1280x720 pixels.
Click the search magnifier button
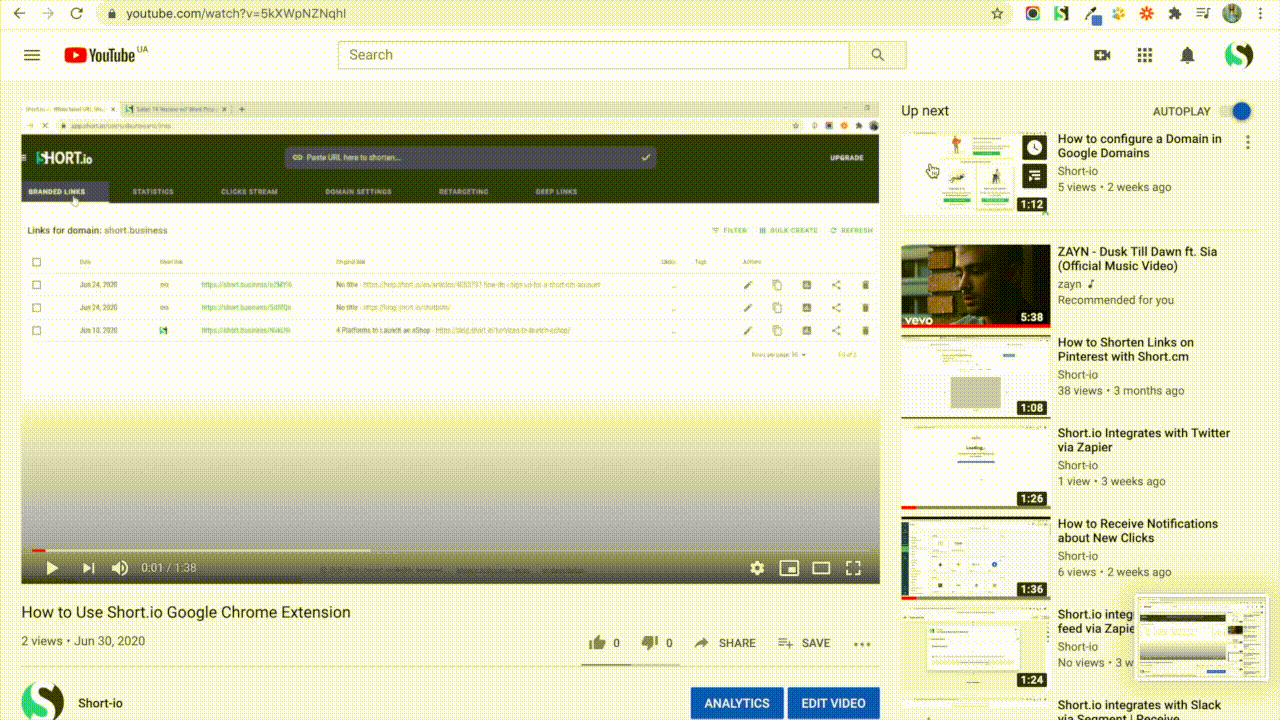click(x=878, y=55)
